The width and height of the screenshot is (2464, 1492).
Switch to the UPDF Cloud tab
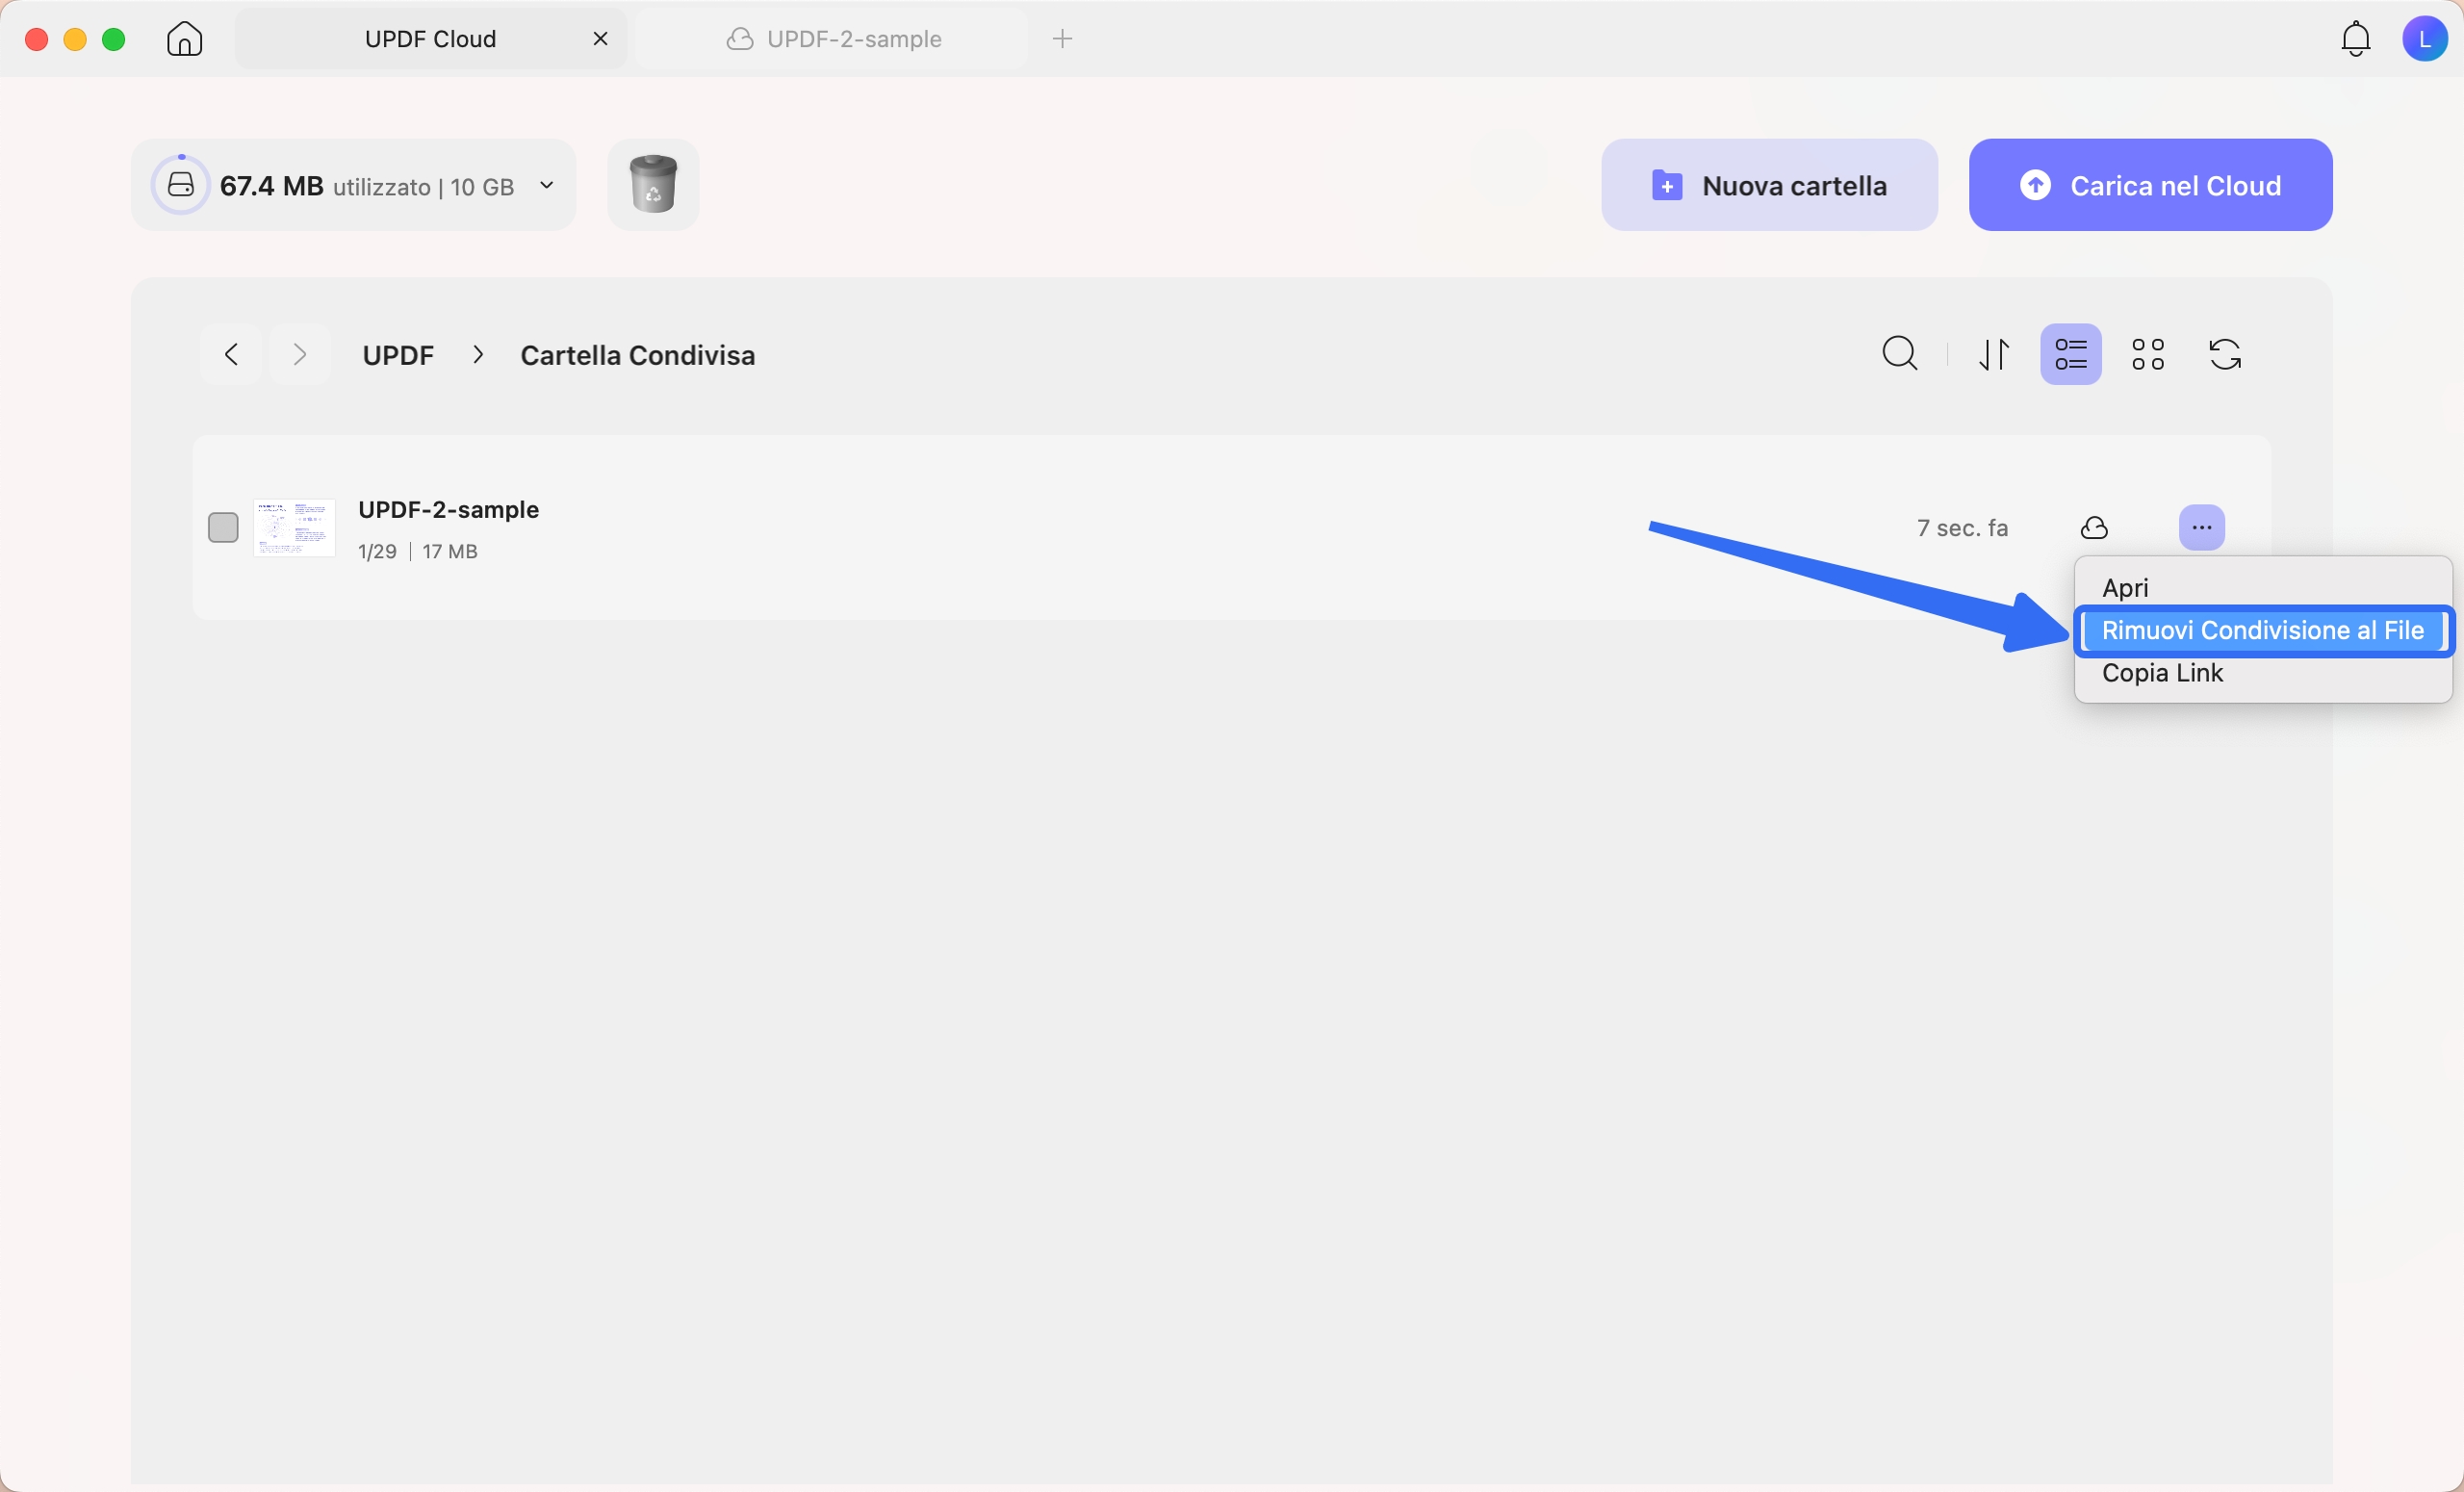431,39
